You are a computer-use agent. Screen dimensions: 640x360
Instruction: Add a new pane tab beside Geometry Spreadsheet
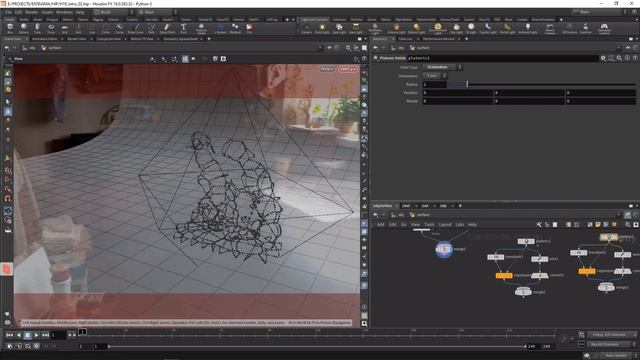point(209,39)
